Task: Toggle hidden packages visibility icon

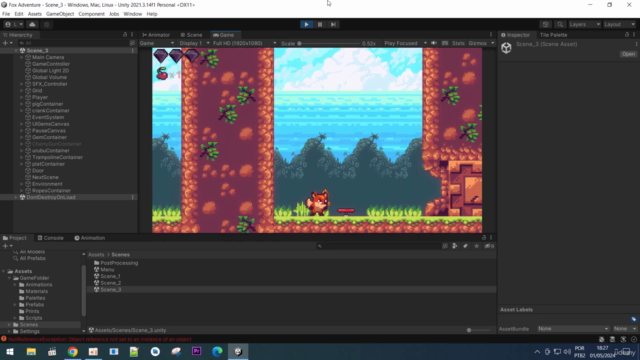Action: 489,246
